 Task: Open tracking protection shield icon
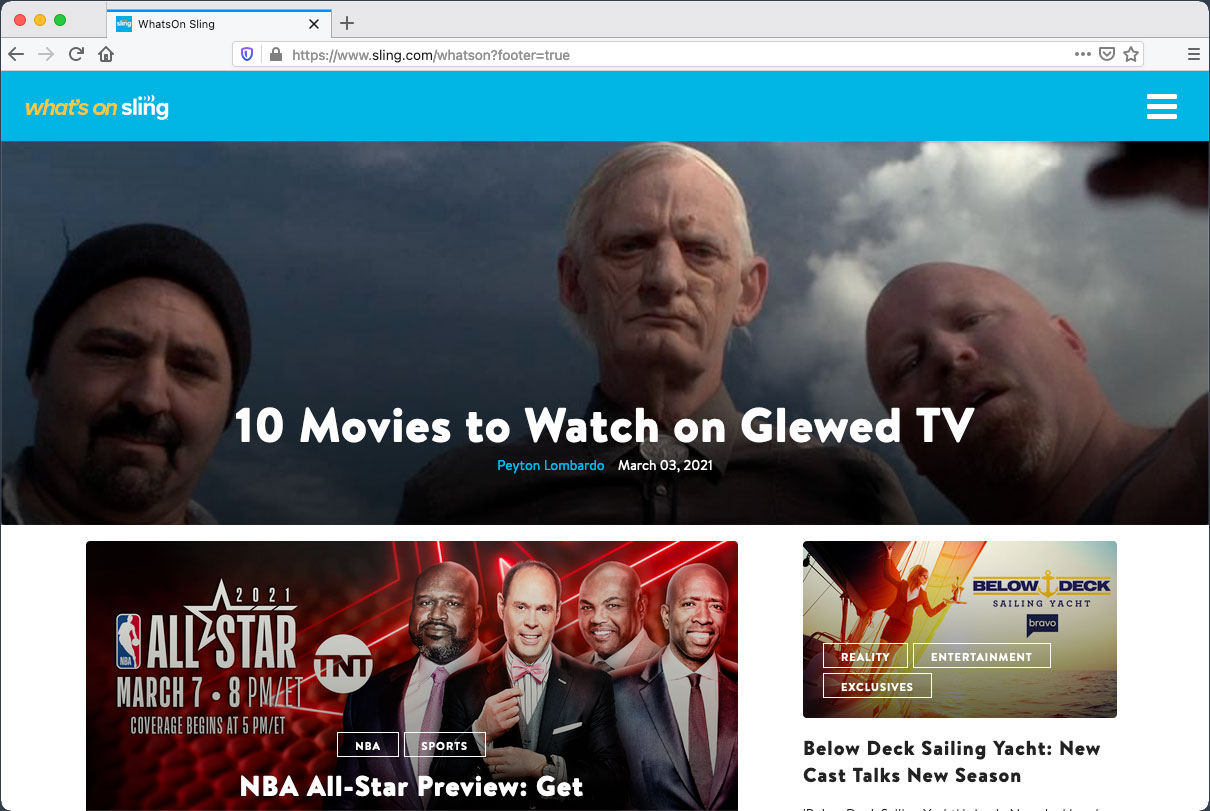tap(248, 55)
